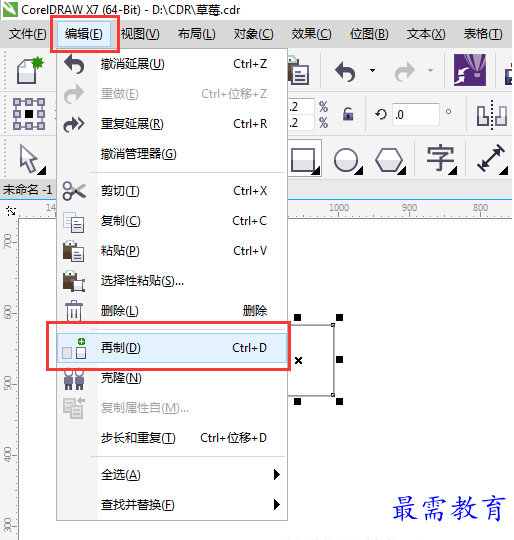Select the dimension line tool
This screenshot has width=514, height=540.
click(x=492, y=159)
